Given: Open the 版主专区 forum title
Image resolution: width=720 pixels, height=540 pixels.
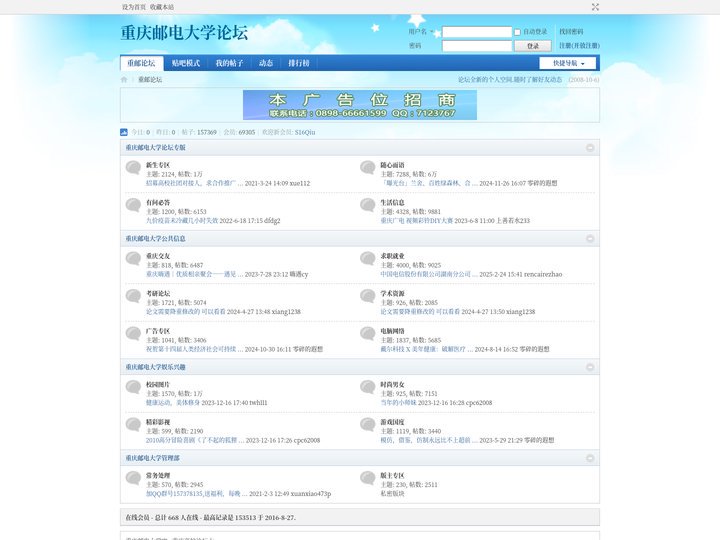Looking at the screenshot, I should 393,475.
